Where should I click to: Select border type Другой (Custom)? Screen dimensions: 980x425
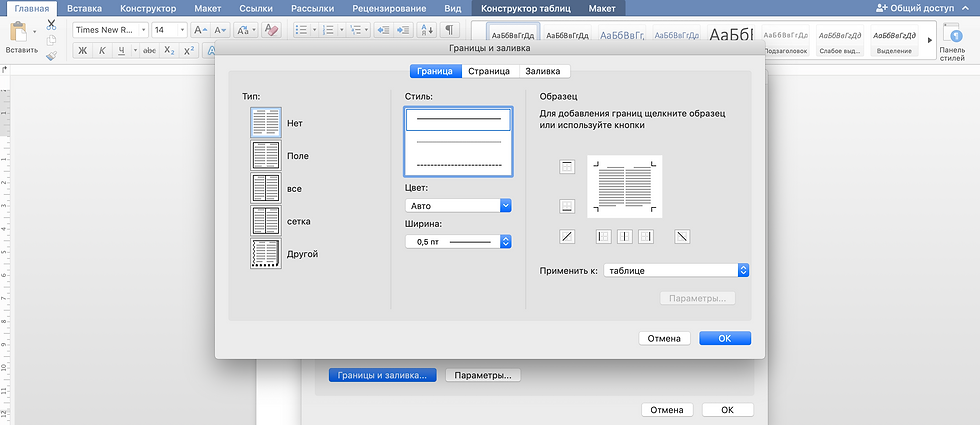pos(266,254)
